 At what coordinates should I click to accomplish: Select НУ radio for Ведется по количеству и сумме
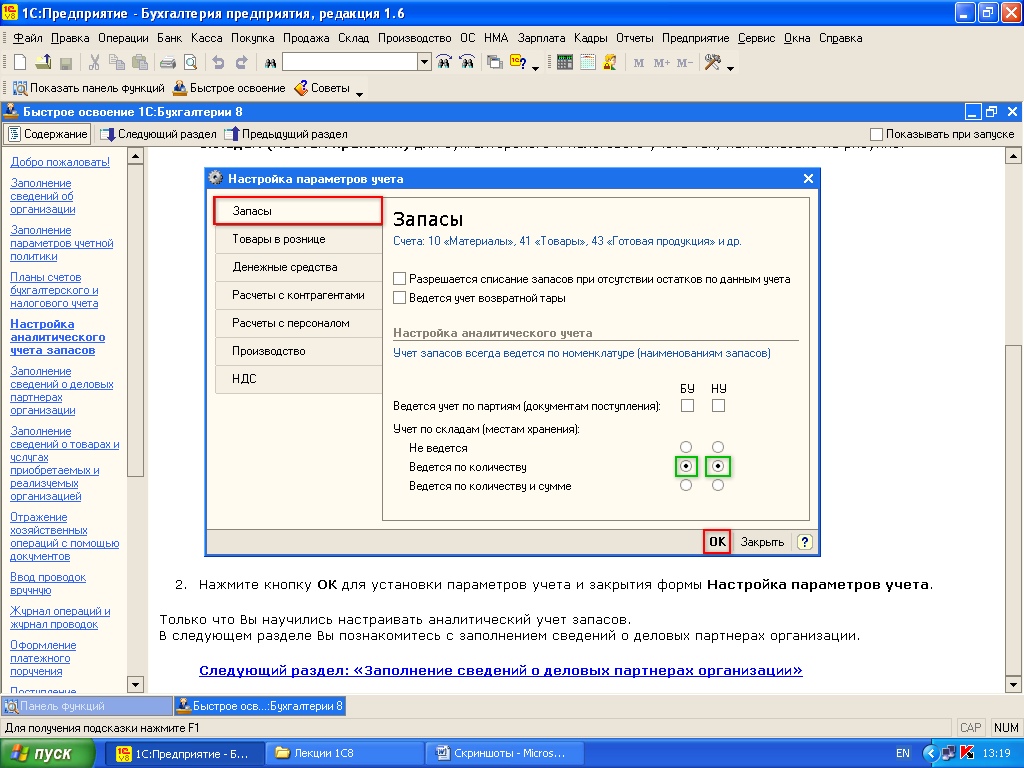click(x=718, y=485)
